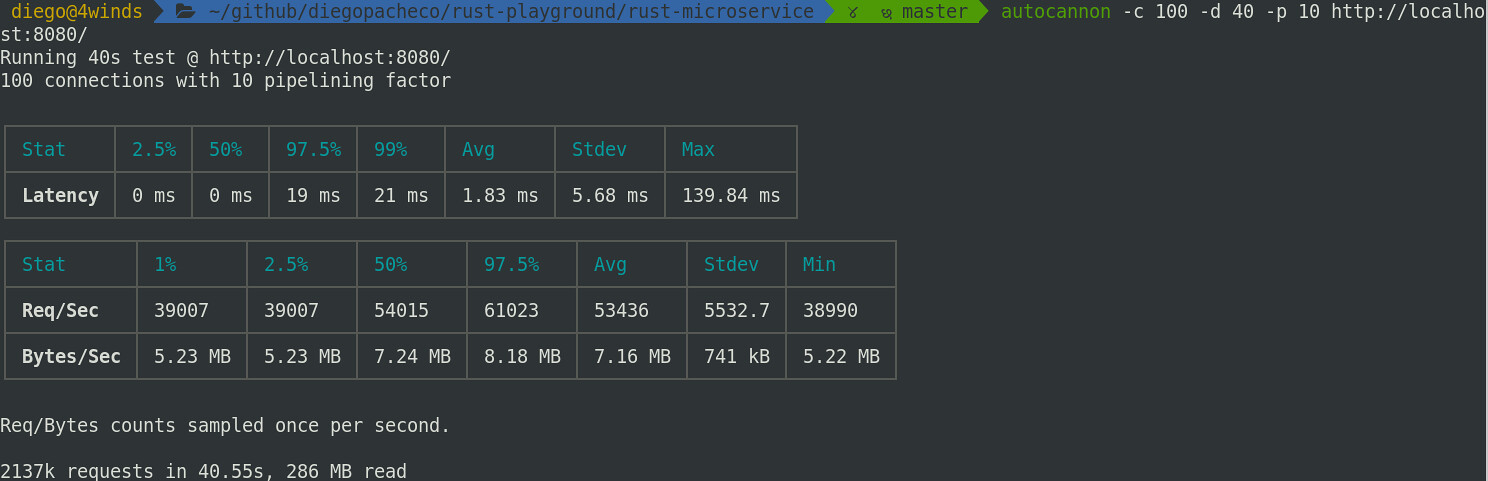The height and width of the screenshot is (481, 1488).
Task: Click the rust-microservice directory path
Action: click(512, 12)
